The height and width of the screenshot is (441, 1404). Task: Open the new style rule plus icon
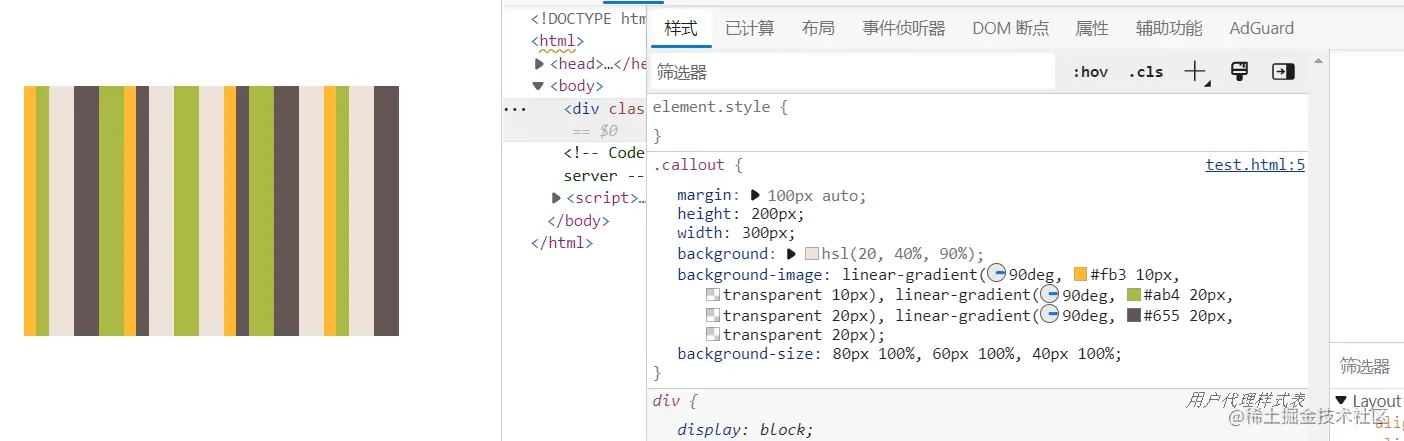tap(1196, 72)
